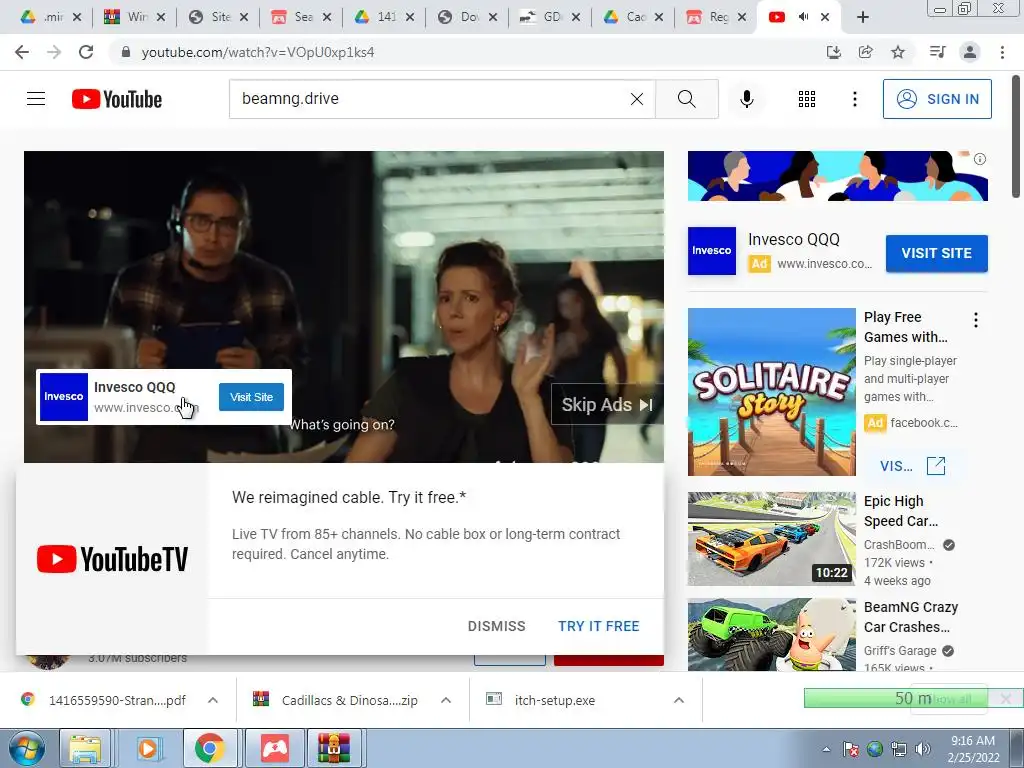The width and height of the screenshot is (1024, 768).
Task: Open the YouTube apps grid icon
Action: [807, 99]
